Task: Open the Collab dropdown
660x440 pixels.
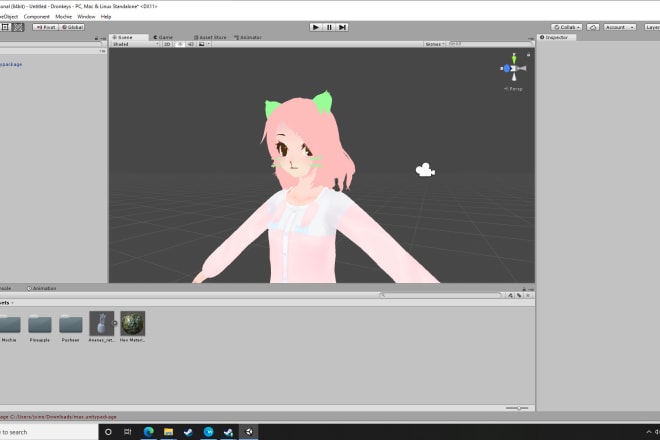Action: (x=567, y=27)
